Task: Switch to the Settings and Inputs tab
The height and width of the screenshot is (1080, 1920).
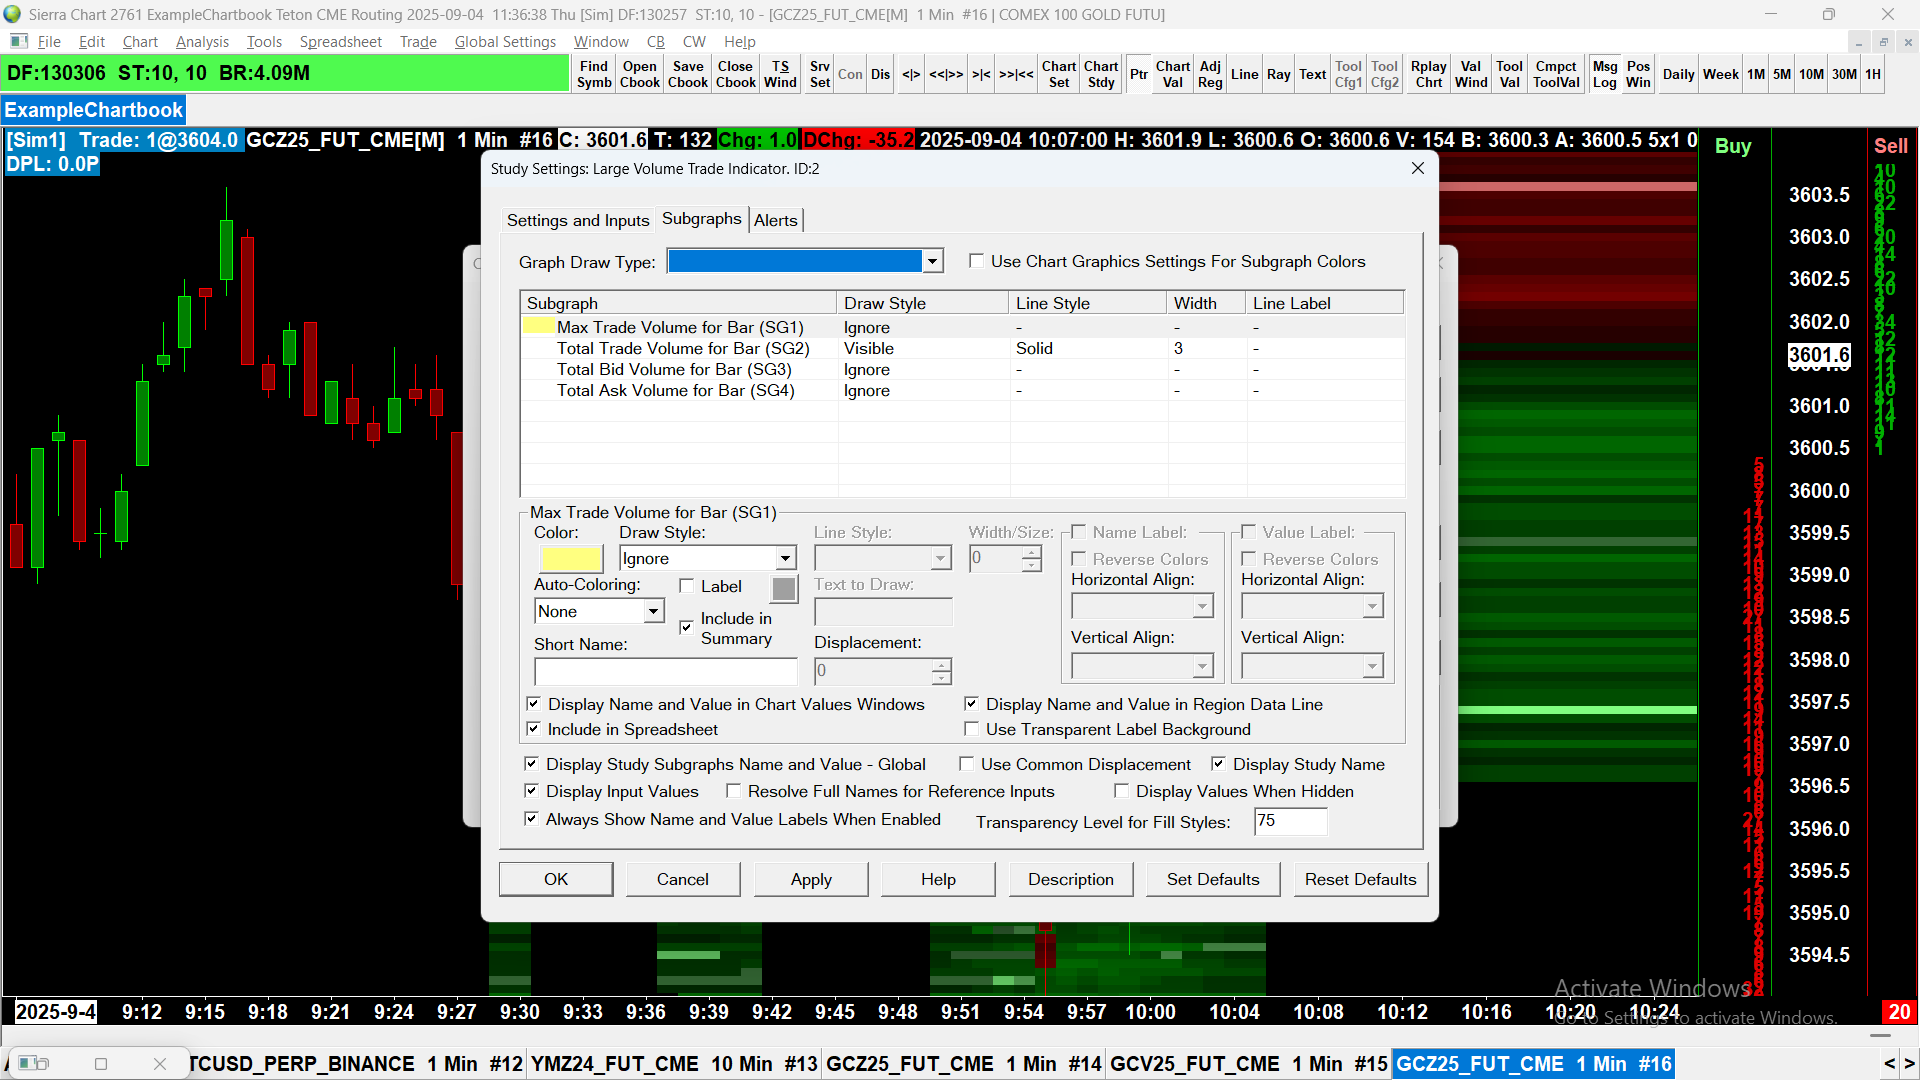Action: tap(578, 220)
